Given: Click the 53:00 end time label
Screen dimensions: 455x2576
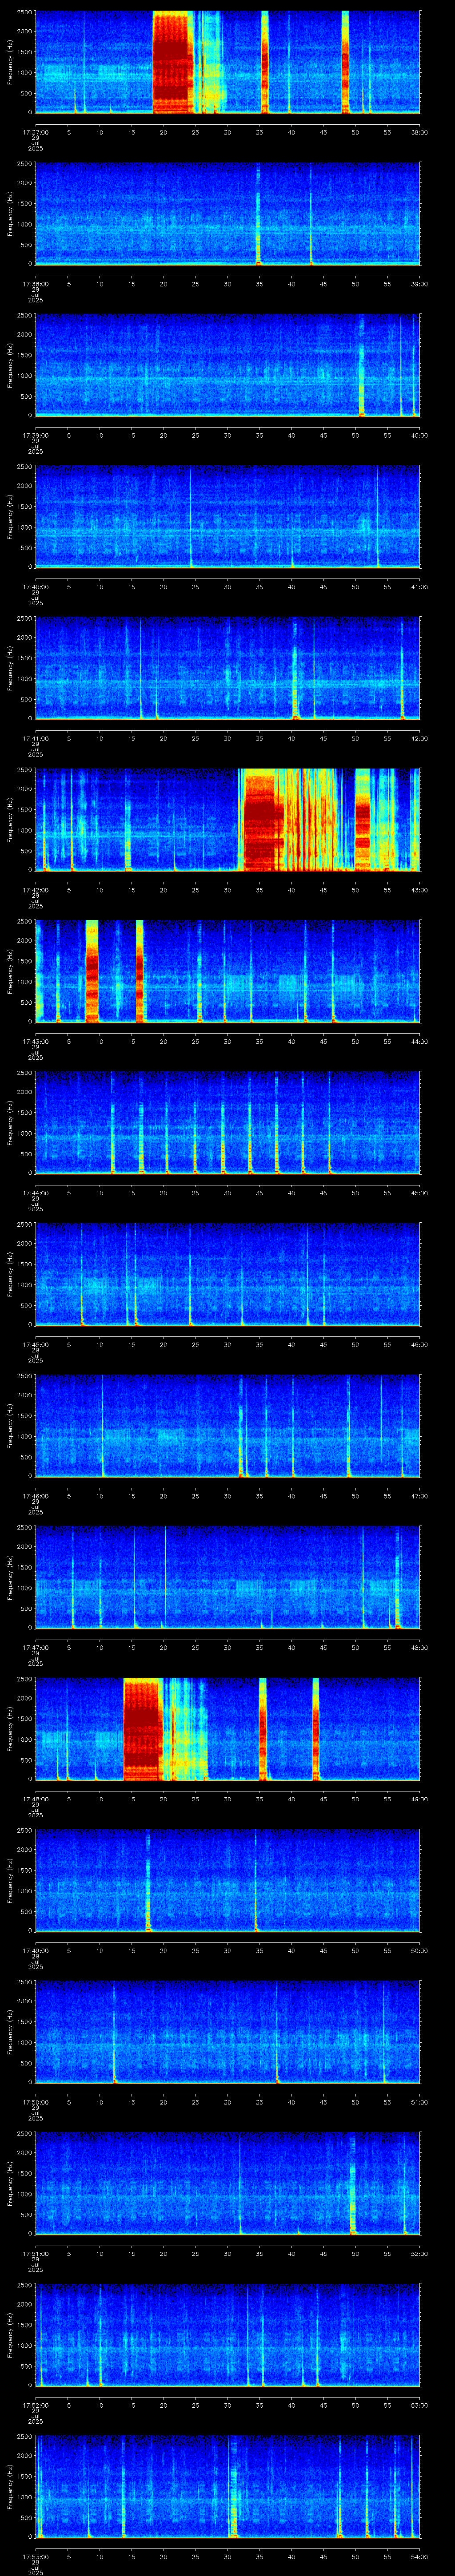Looking at the screenshot, I should click(x=420, y=2405).
